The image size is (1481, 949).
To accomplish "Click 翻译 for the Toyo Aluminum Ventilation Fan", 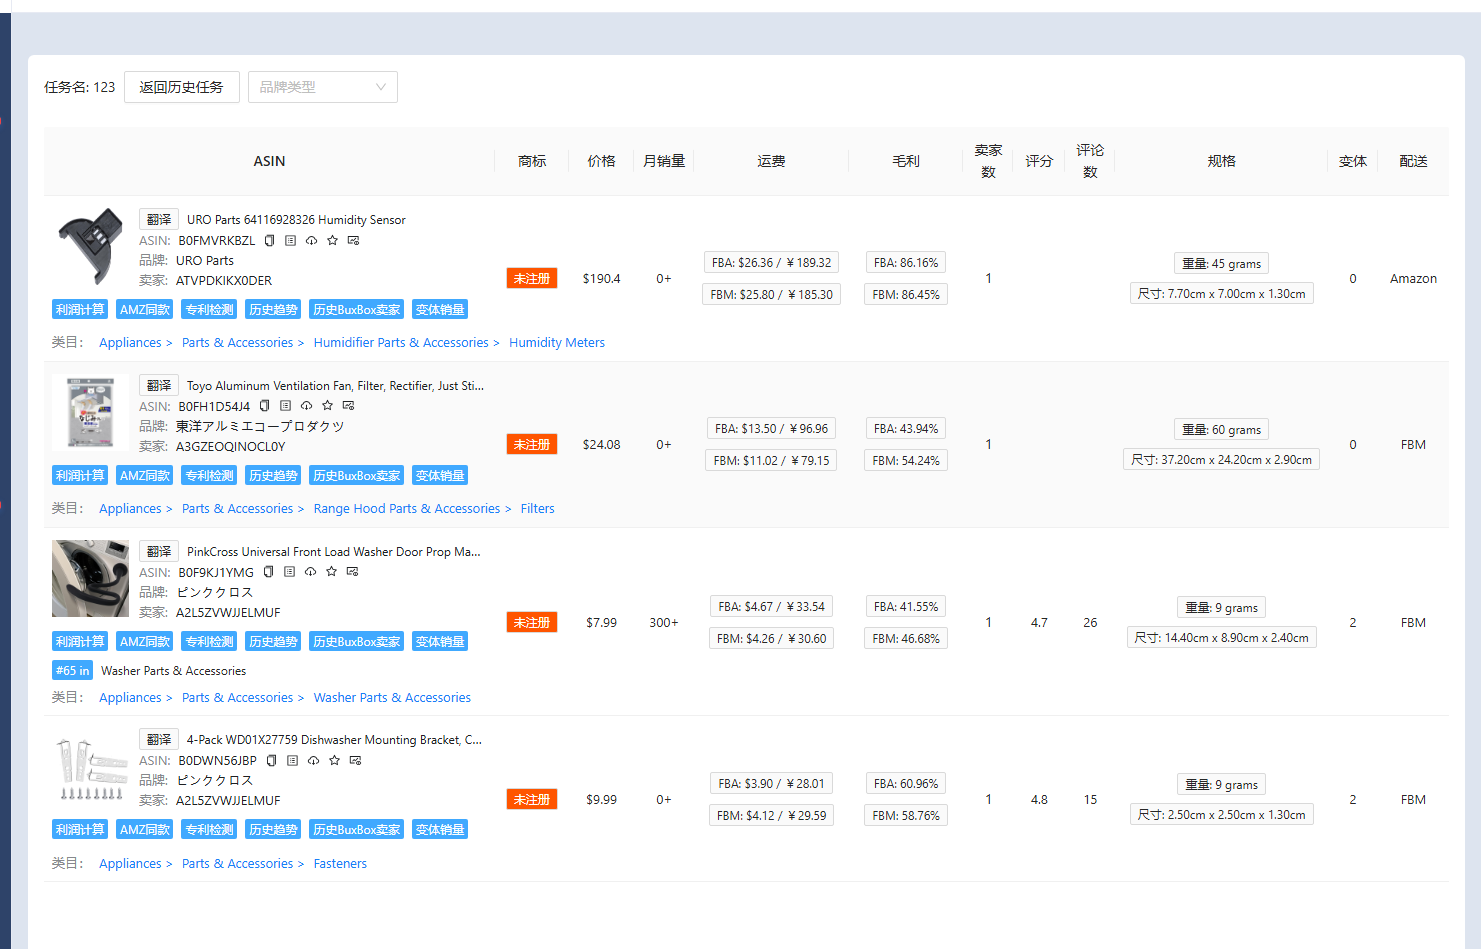I will click(159, 386).
